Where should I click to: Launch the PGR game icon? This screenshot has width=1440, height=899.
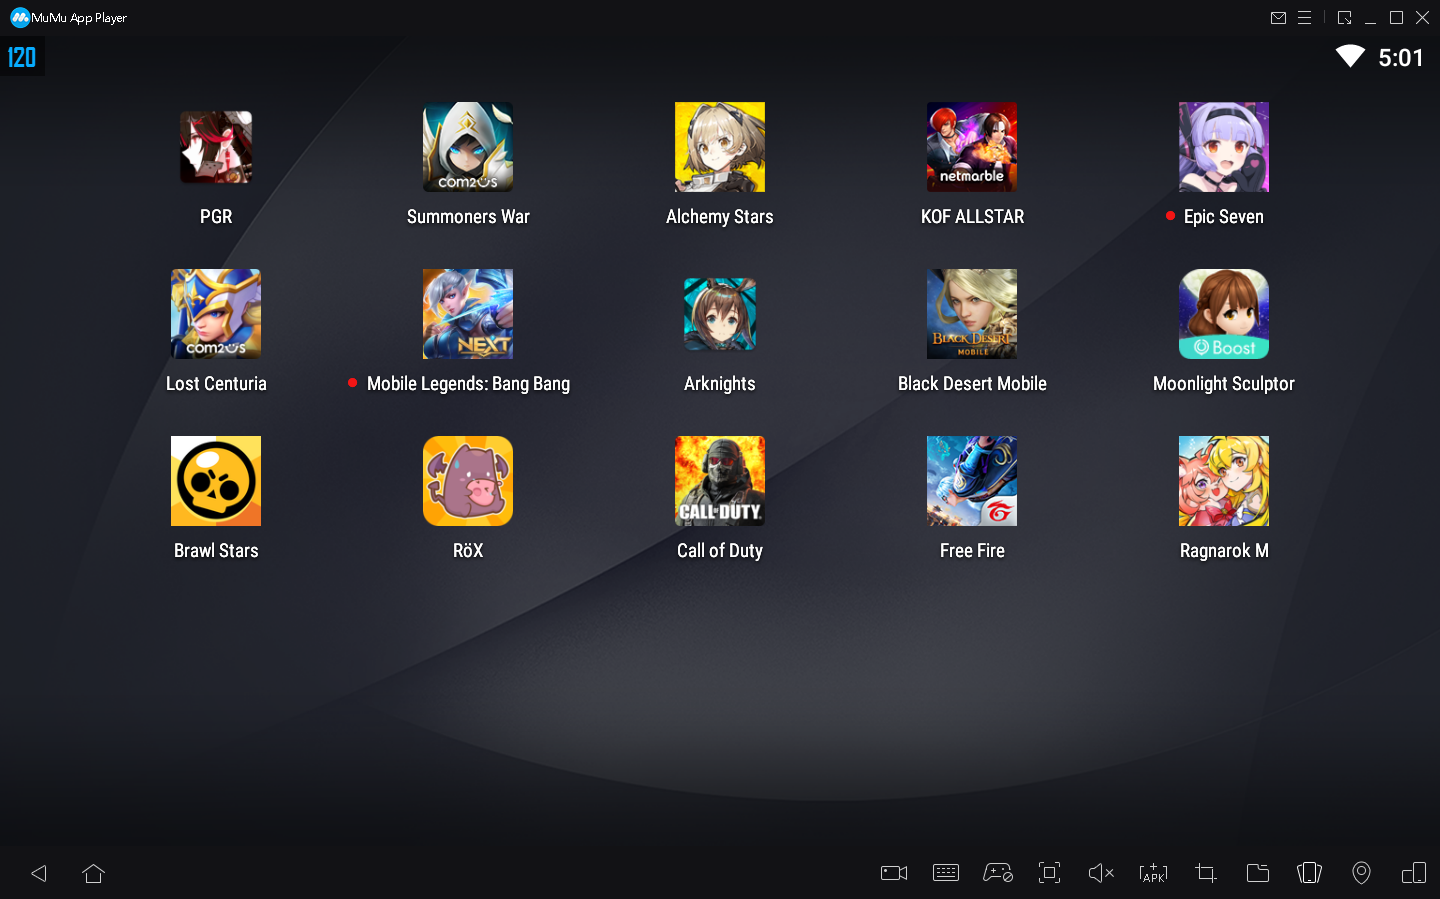(x=216, y=147)
